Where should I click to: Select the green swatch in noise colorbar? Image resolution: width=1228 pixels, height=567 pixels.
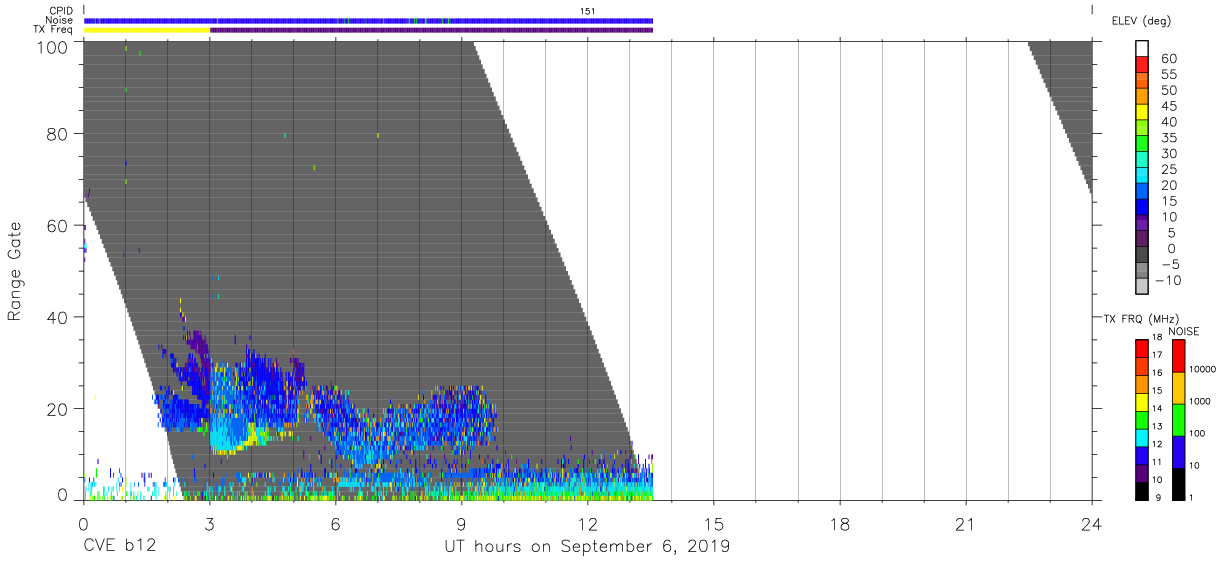[x=1178, y=420]
